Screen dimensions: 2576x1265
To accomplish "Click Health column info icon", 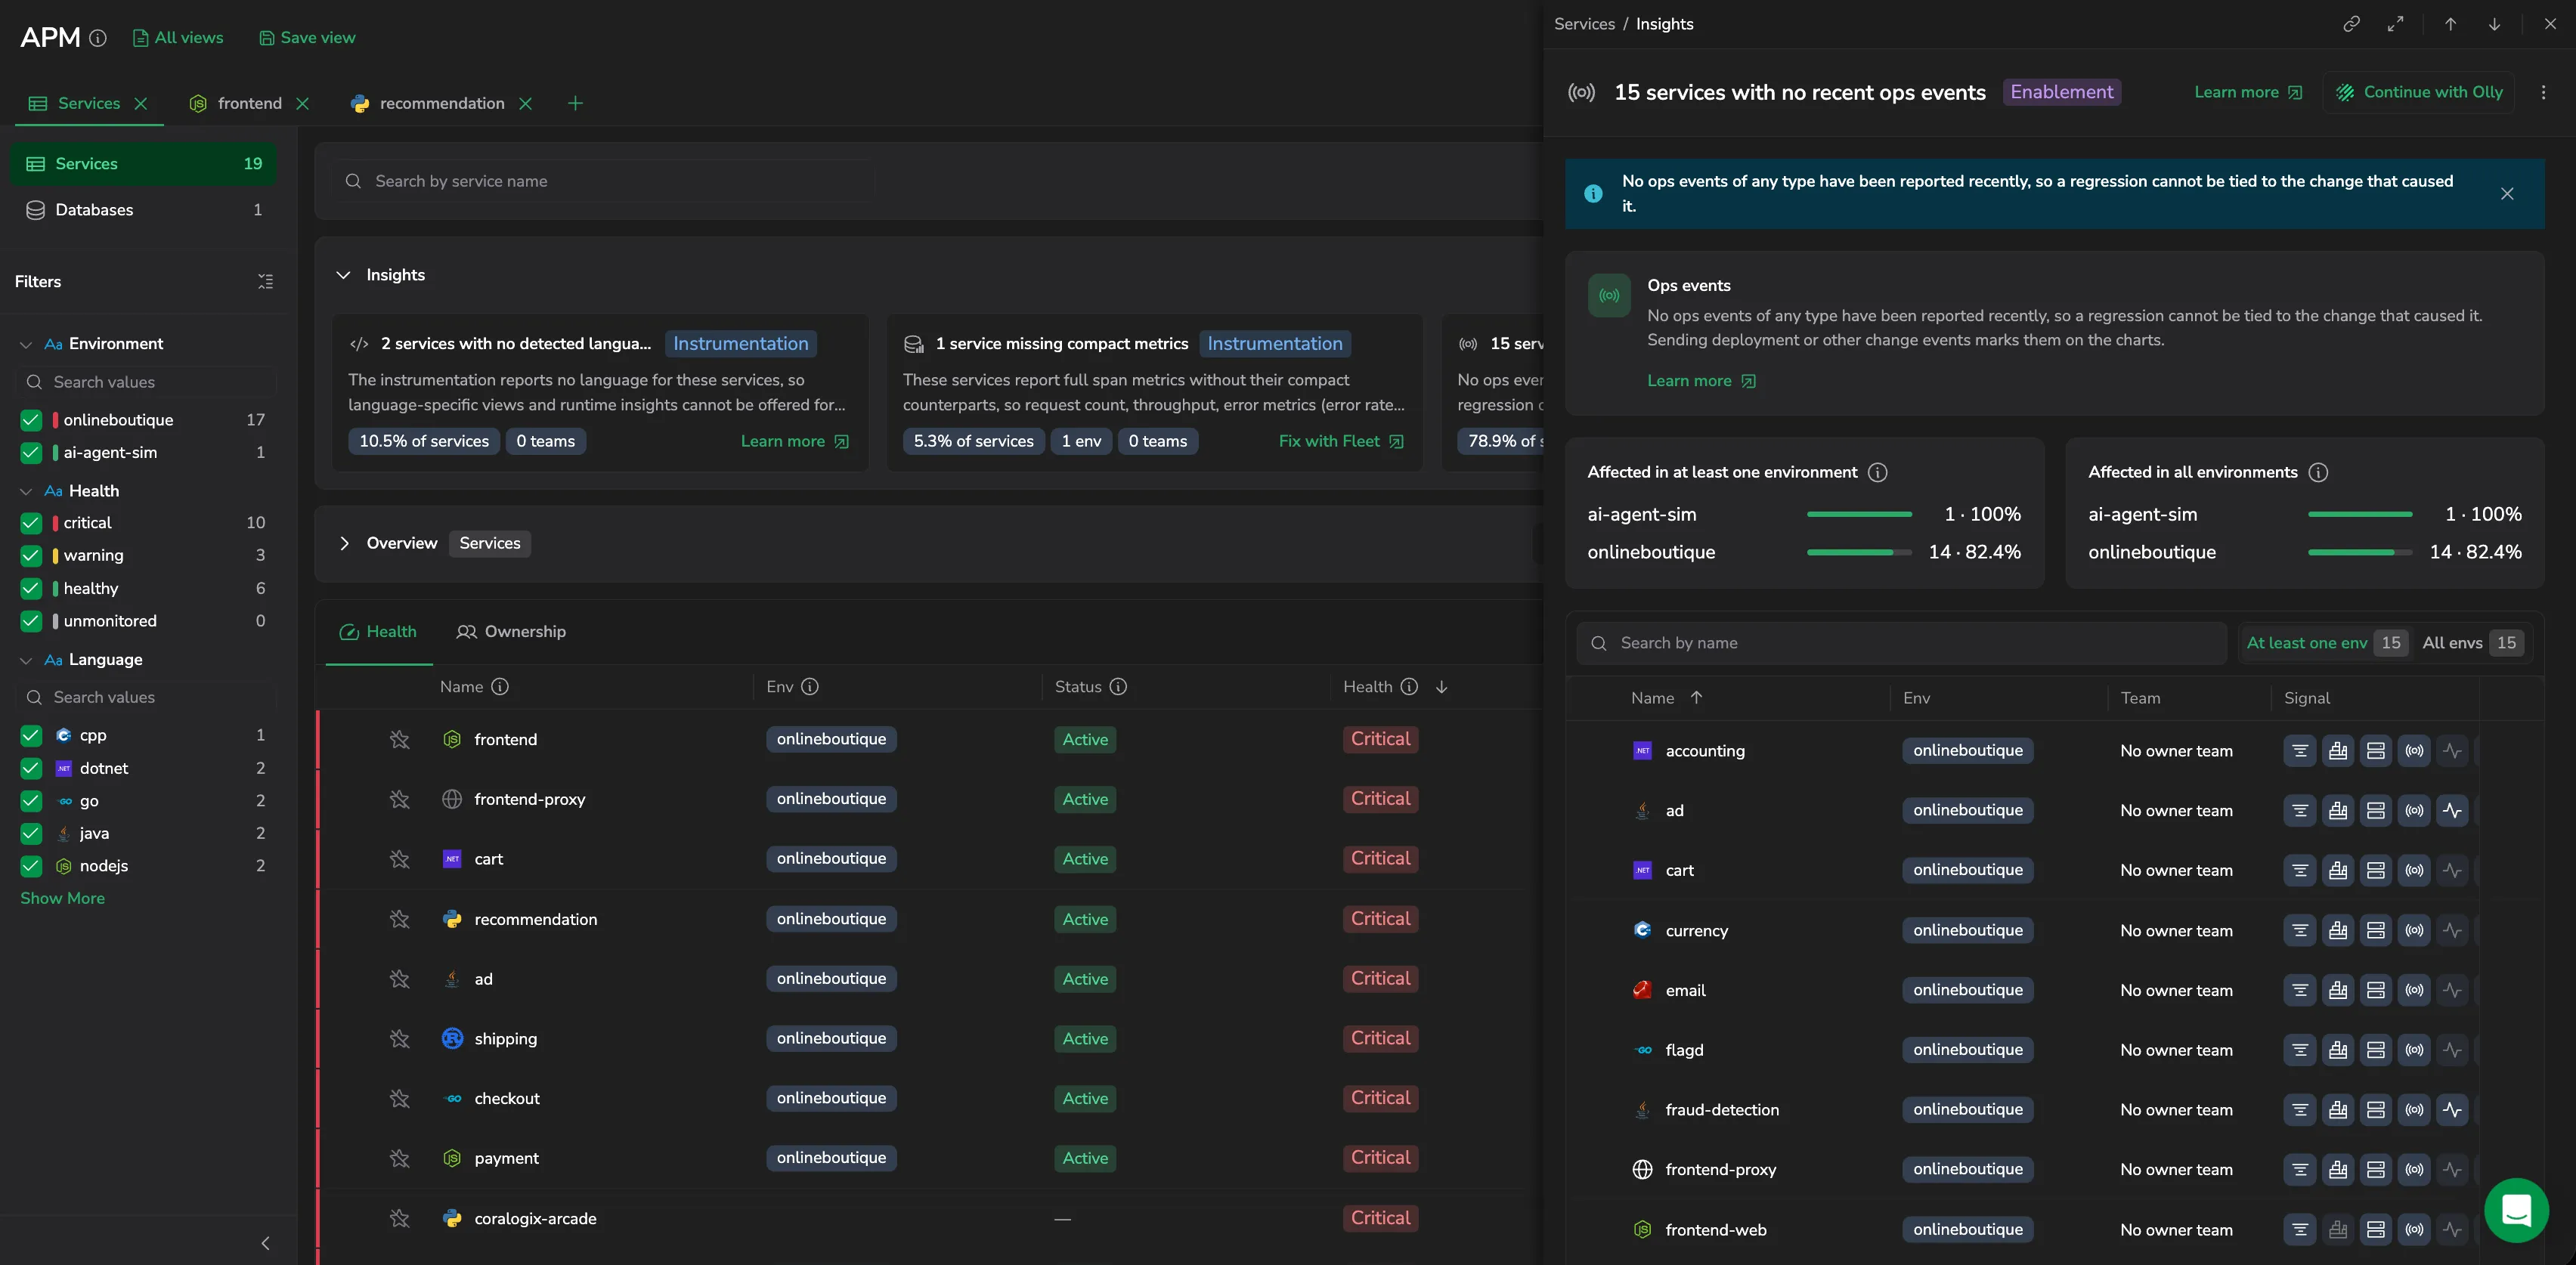I will 1409,687.
